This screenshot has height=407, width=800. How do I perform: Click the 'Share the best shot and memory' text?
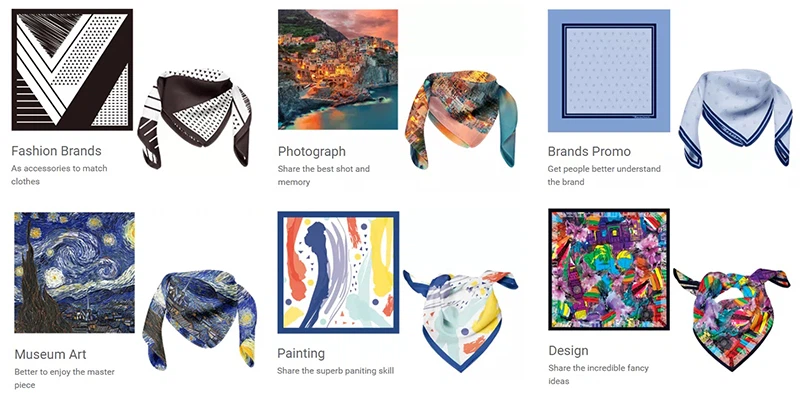coord(323,175)
